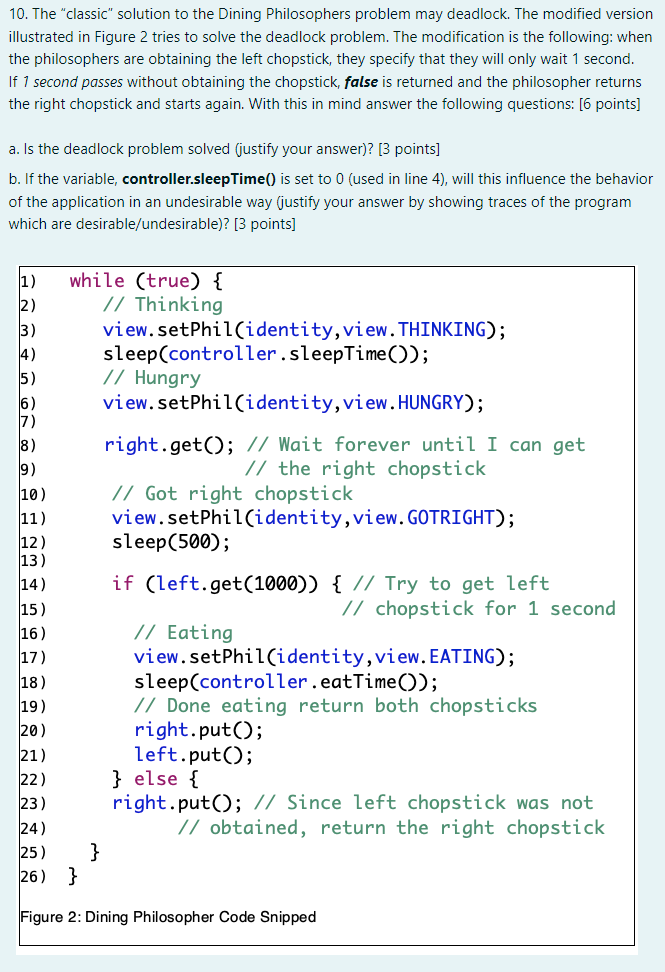Viewport: 665px width, 972px height.
Task: Click 'right.get();' on line 8
Action: coord(169,444)
